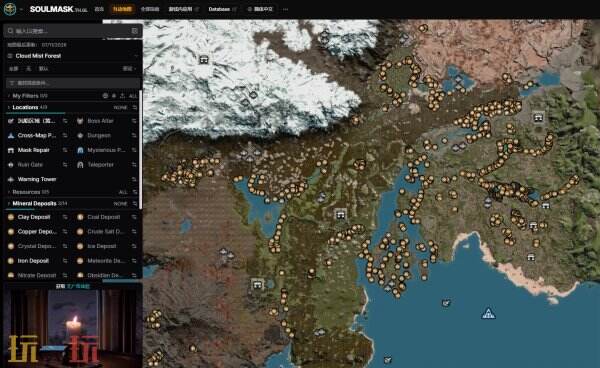Click the swap icon in Mineral Deposits header
600x368 pixels.
(x=135, y=204)
